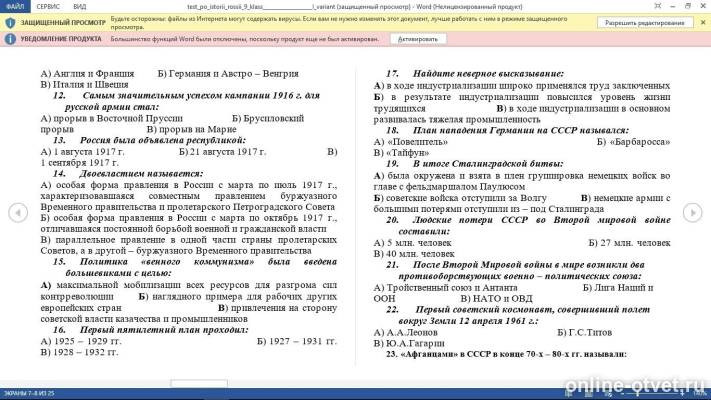Viewport: 711px width, 400px height.
Task: Click answer В) Ю.А.Гагарин
Action: pos(409,343)
